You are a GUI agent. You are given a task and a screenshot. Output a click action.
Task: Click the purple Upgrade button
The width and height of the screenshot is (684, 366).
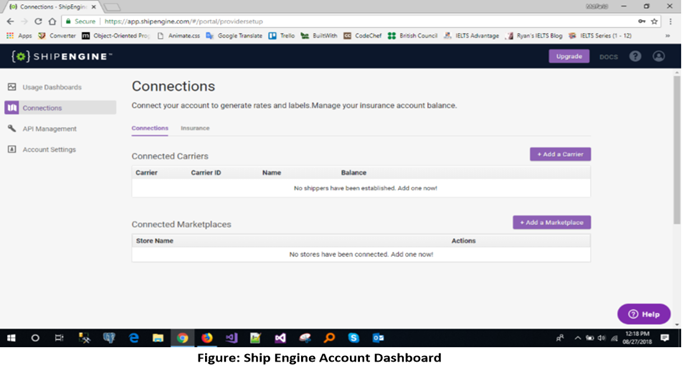point(569,56)
